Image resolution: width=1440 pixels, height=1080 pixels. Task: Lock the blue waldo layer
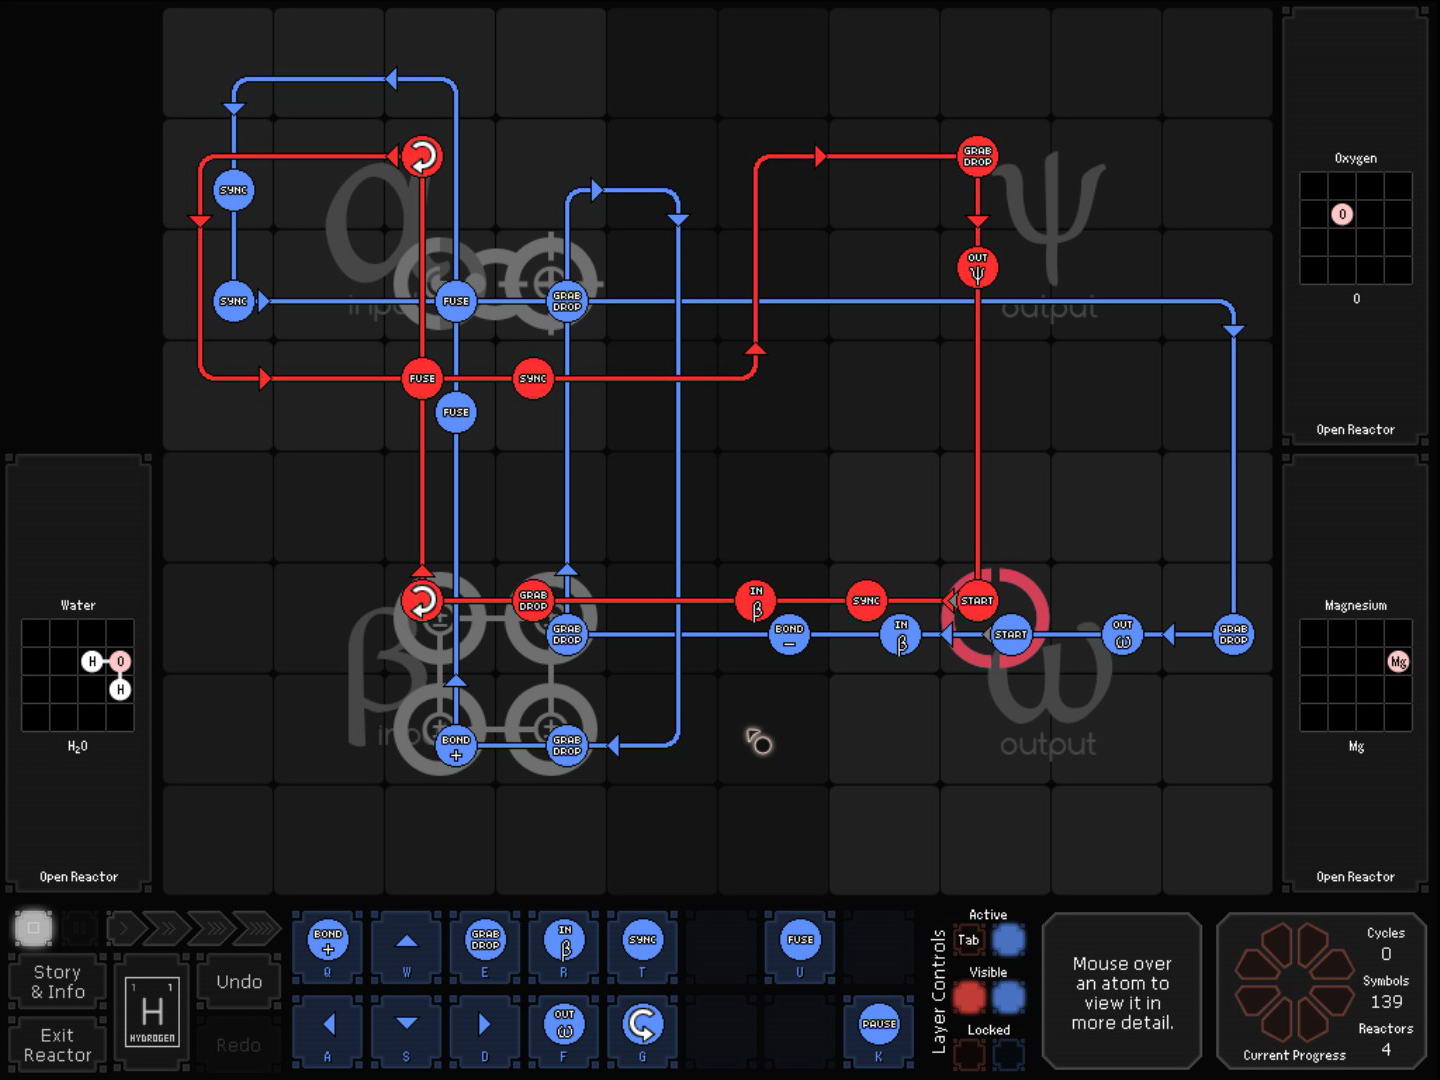[x=1008, y=1053]
